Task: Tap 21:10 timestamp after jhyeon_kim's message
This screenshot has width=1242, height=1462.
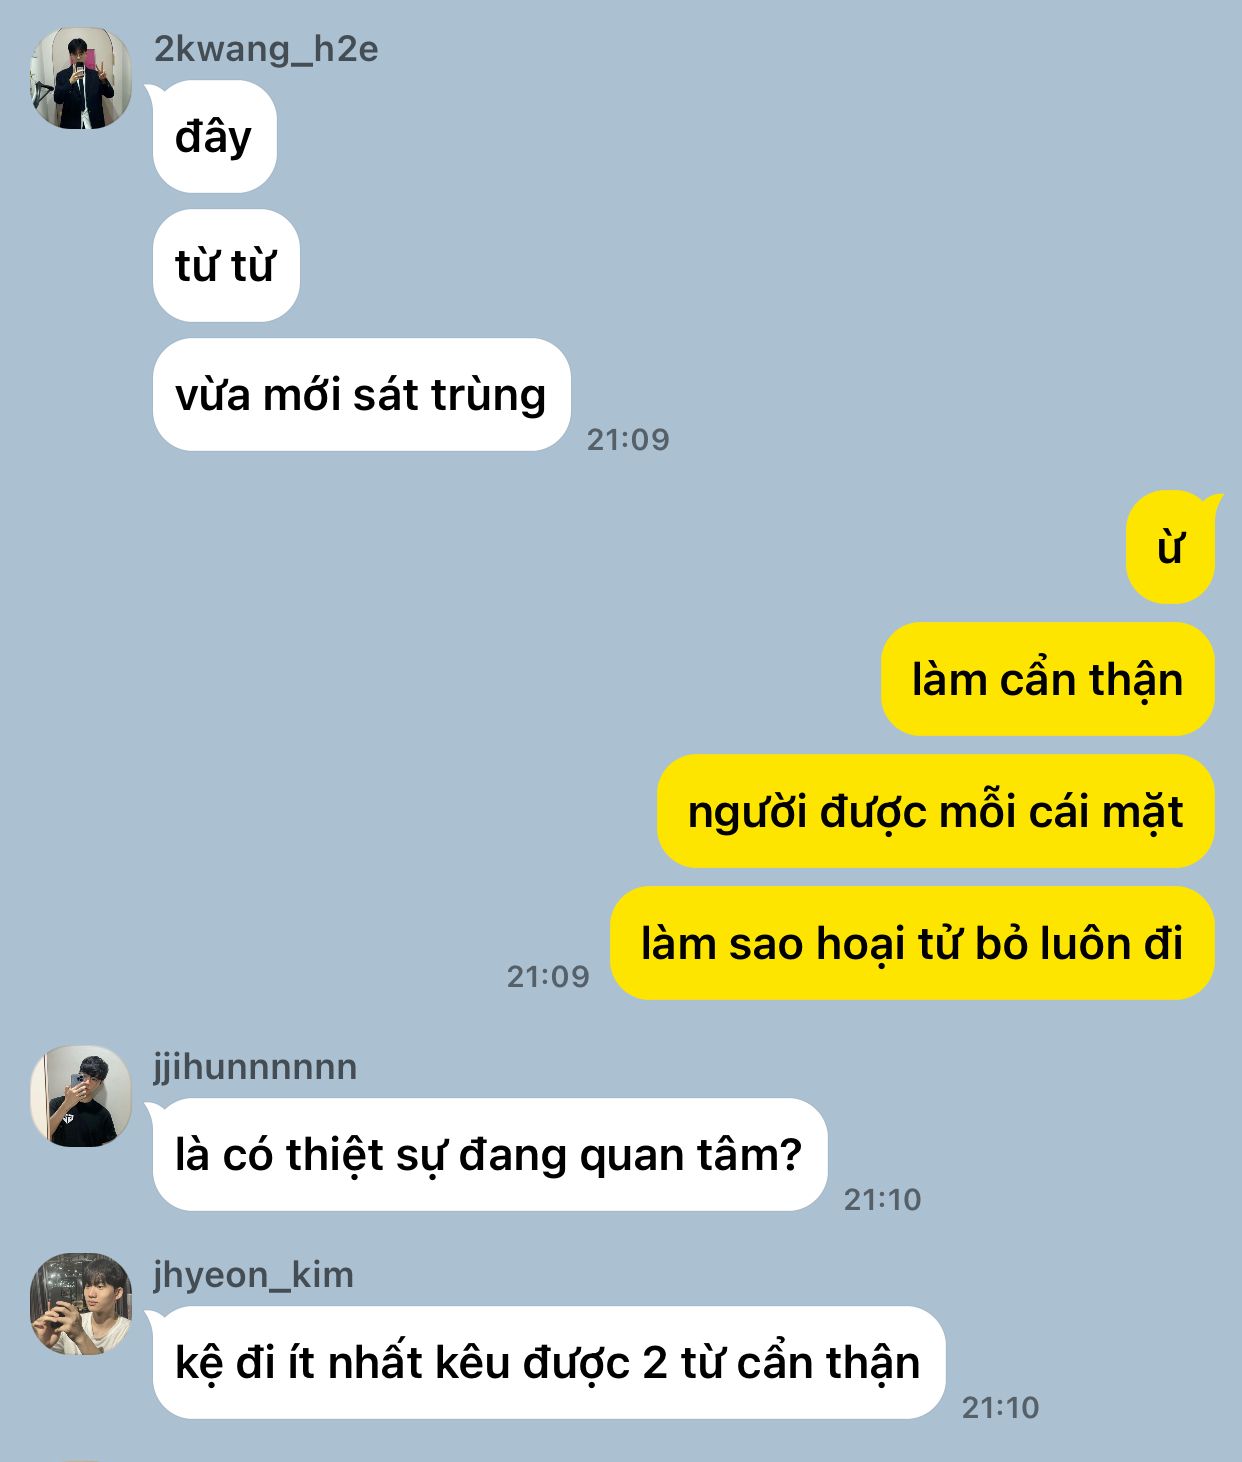Action: 1000,1407
